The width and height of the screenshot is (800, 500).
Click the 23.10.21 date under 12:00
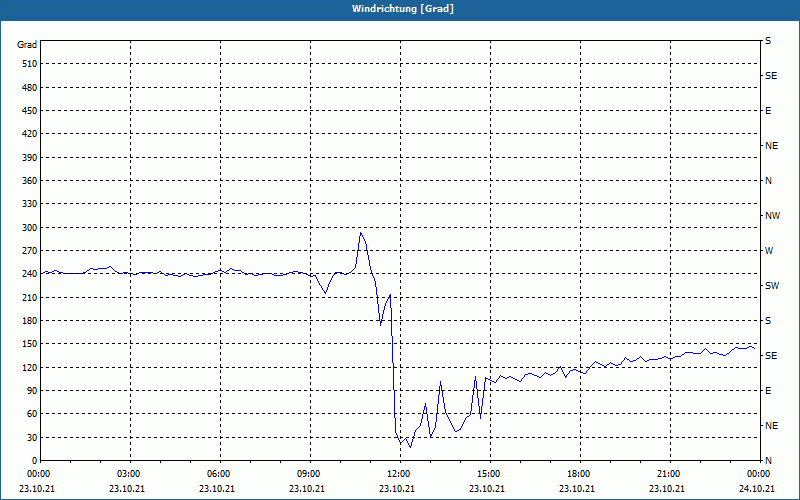click(x=397, y=489)
